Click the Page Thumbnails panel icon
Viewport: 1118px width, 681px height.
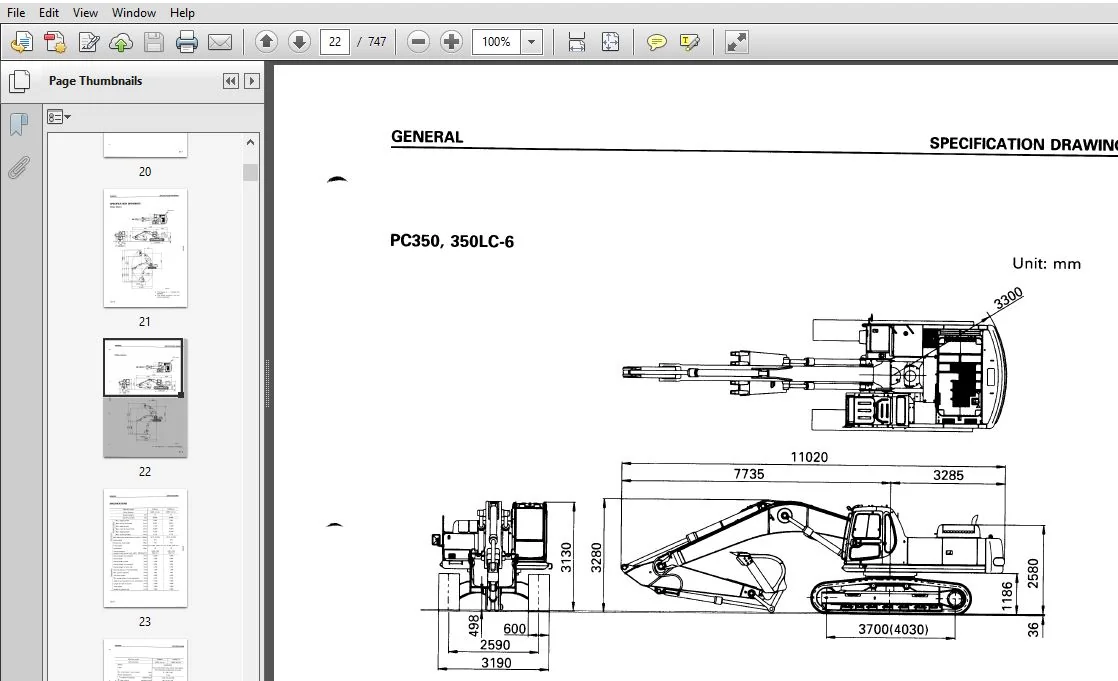(19, 81)
